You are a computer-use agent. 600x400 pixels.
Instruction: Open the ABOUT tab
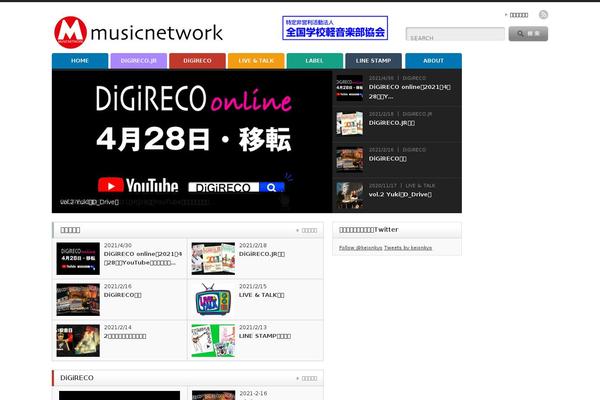coord(433,61)
